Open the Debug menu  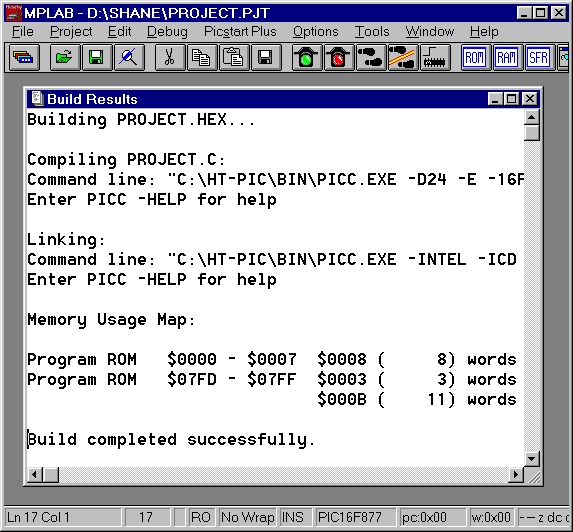pos(167,32)
